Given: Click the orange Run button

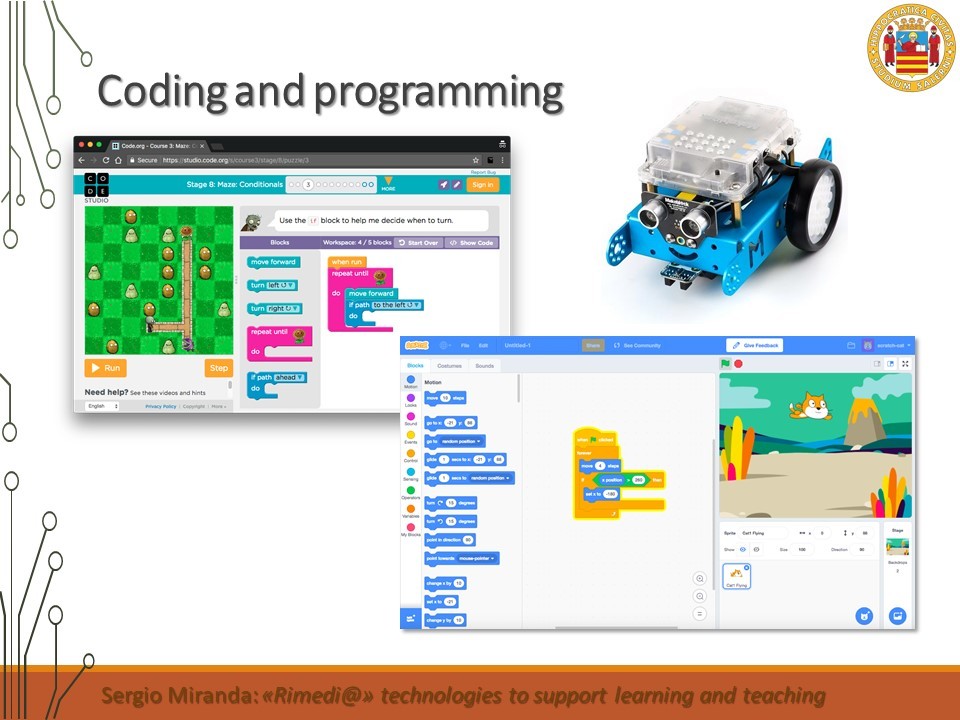Looking at the screenshot, I should tap(105, 368).
